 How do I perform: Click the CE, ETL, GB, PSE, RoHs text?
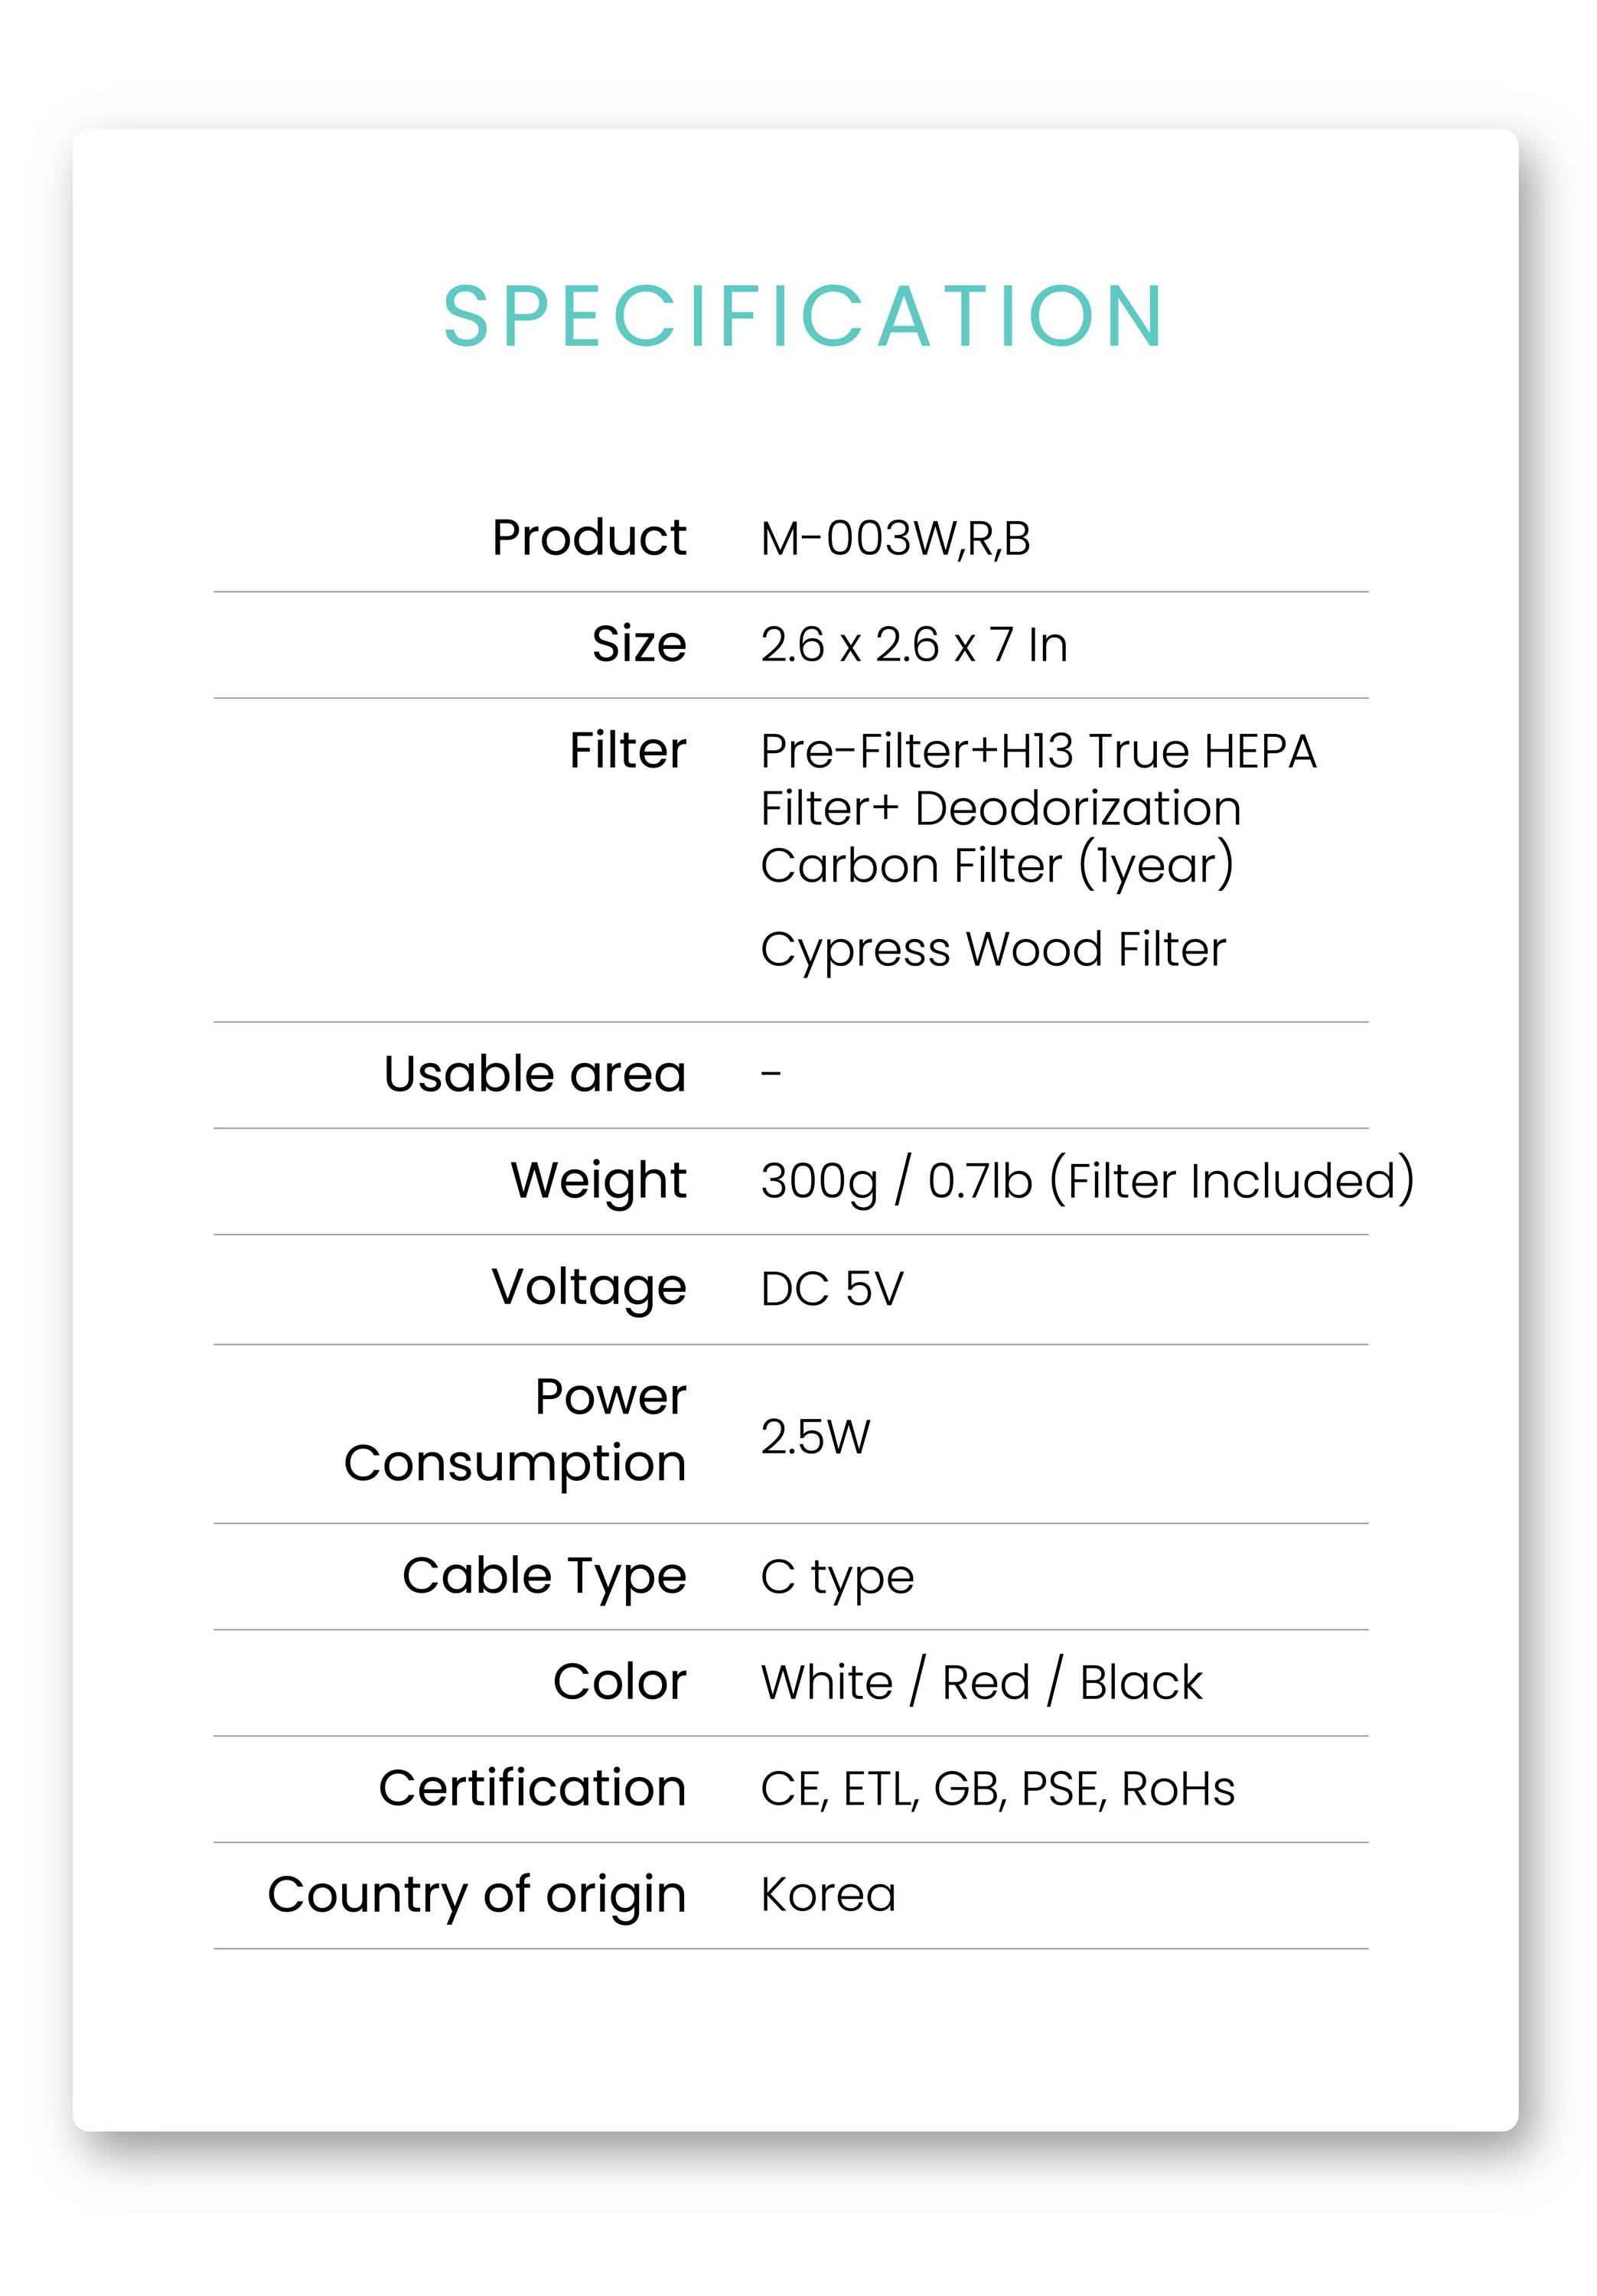coord(997,1790)
